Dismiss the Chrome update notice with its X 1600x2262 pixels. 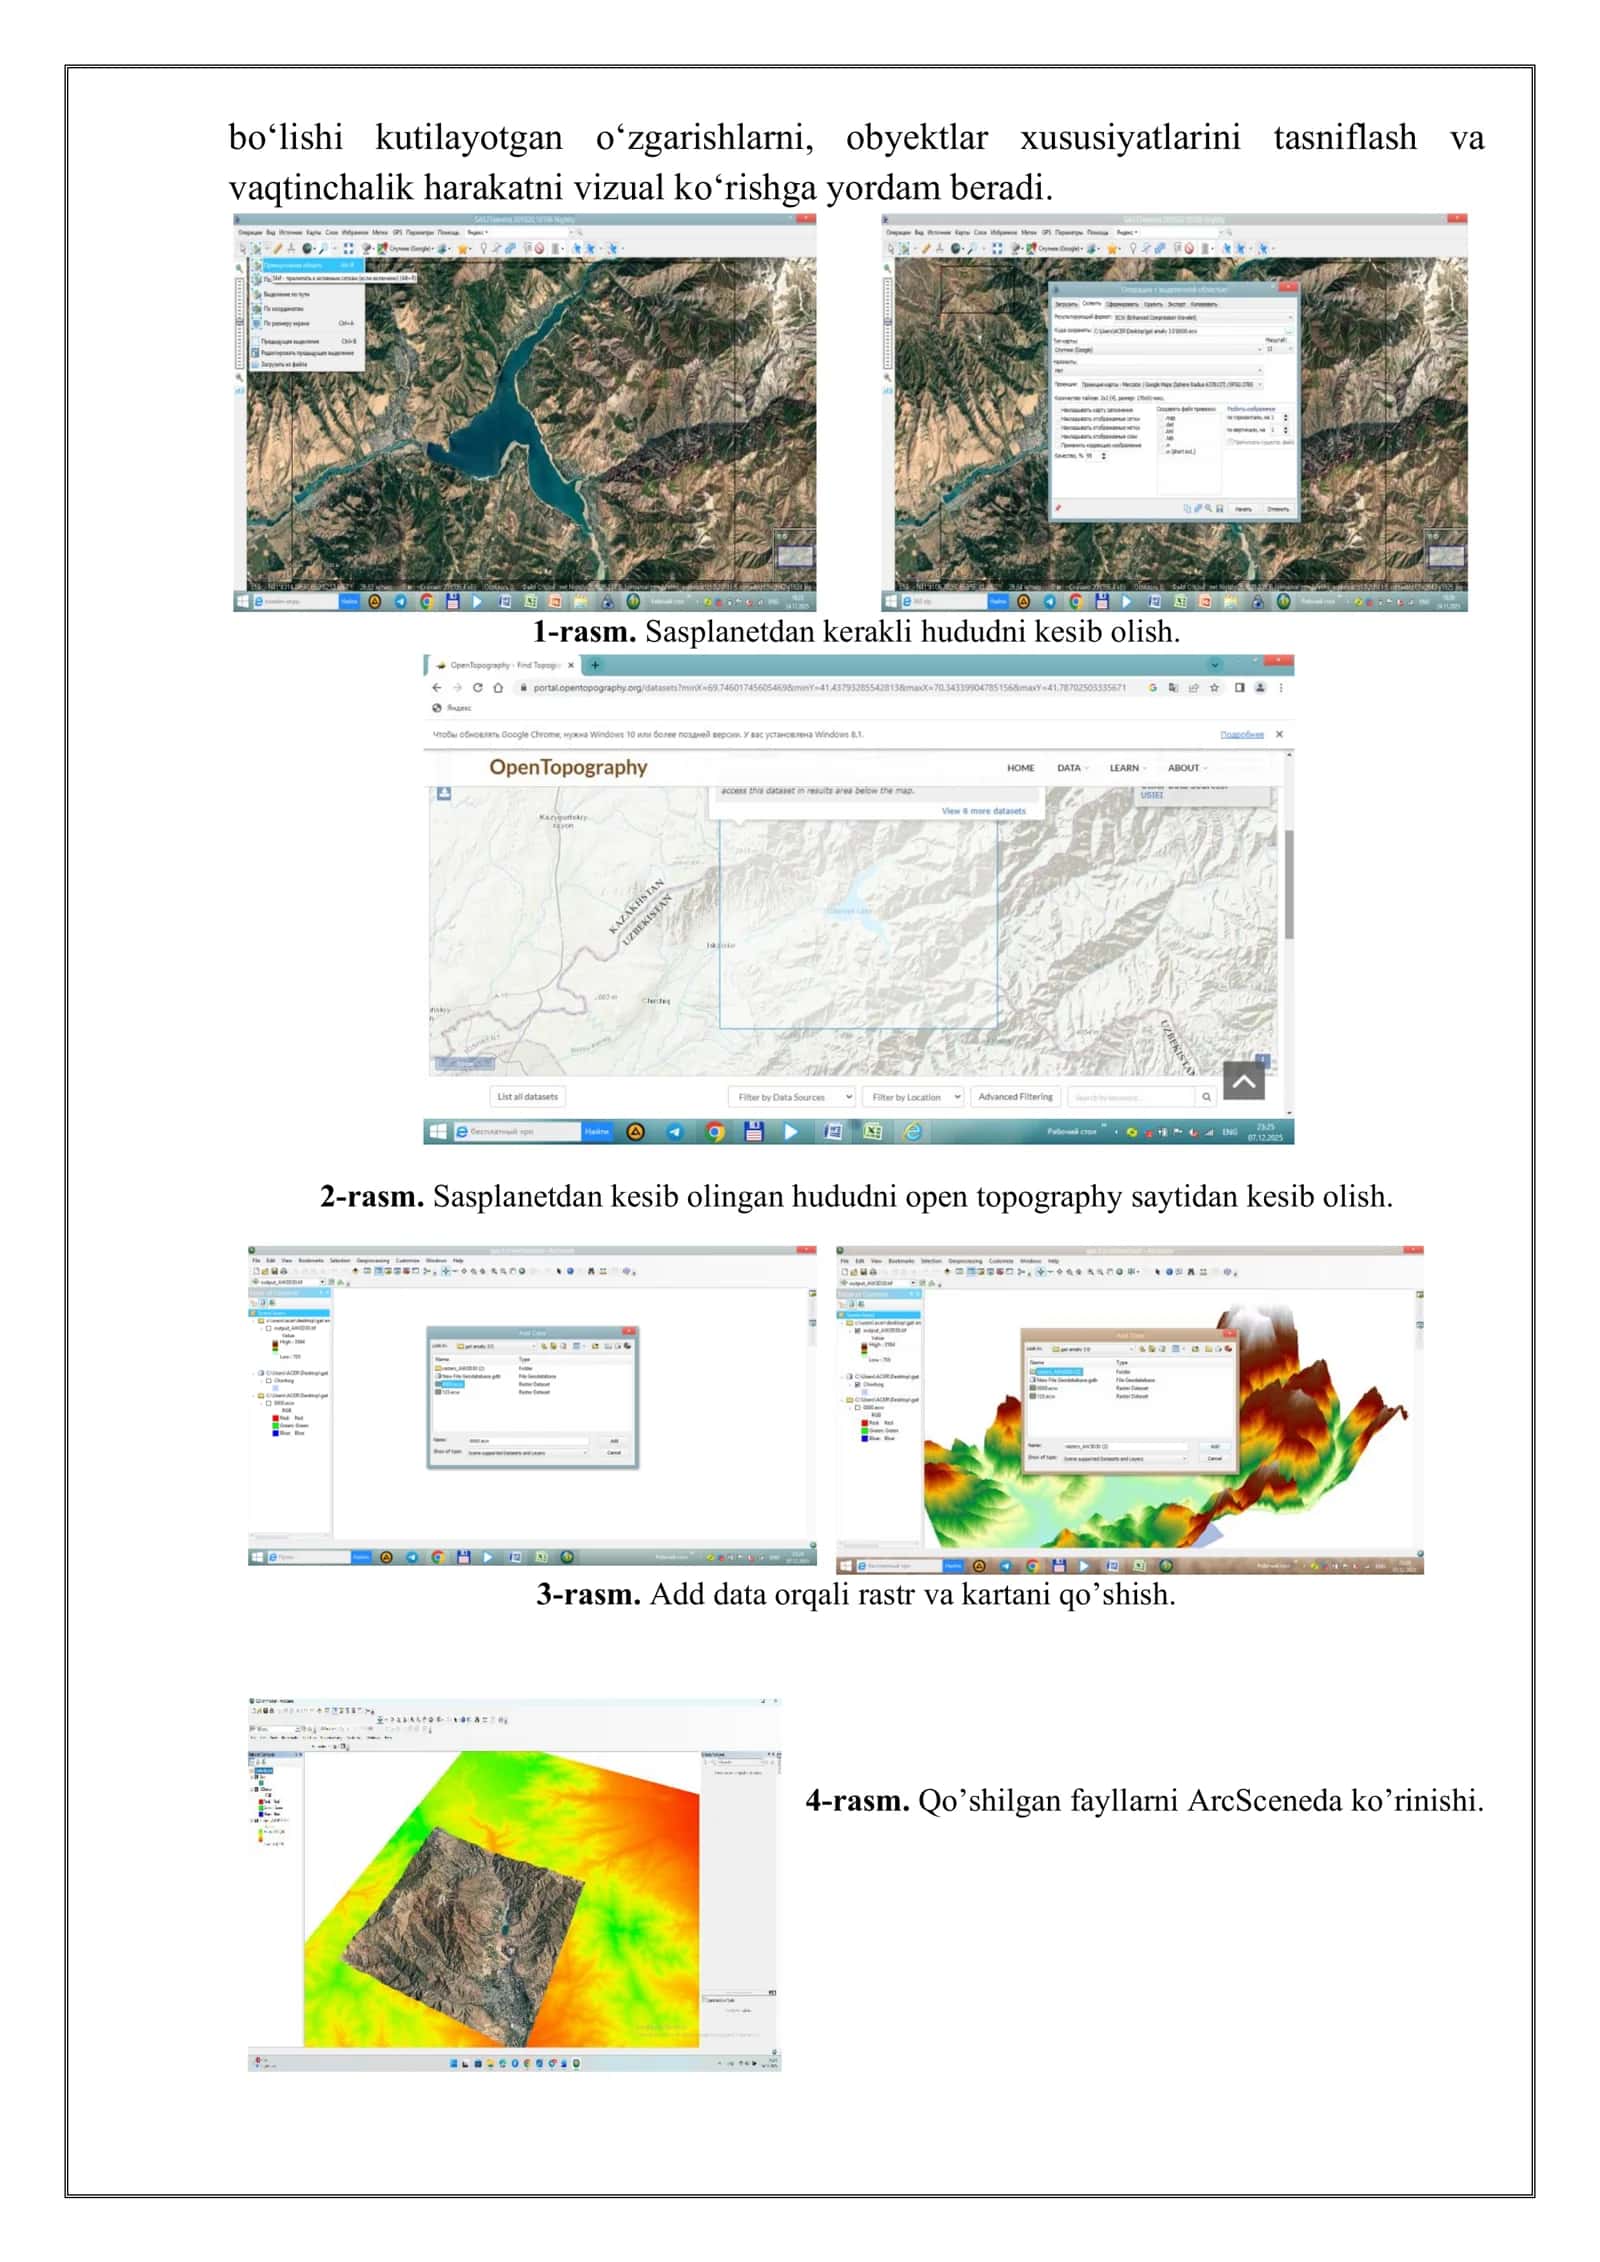(x=1279, y=734)
